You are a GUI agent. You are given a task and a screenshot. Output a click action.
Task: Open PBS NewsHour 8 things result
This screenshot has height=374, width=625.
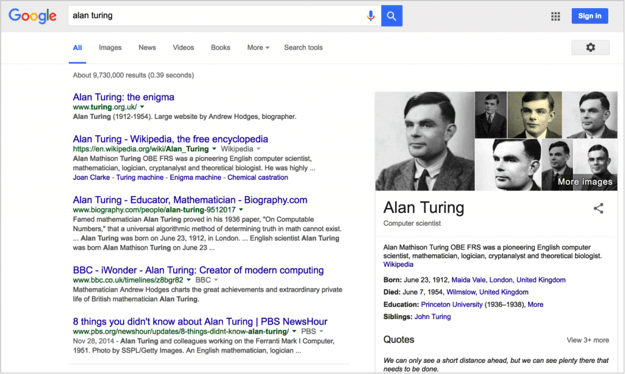200,321
